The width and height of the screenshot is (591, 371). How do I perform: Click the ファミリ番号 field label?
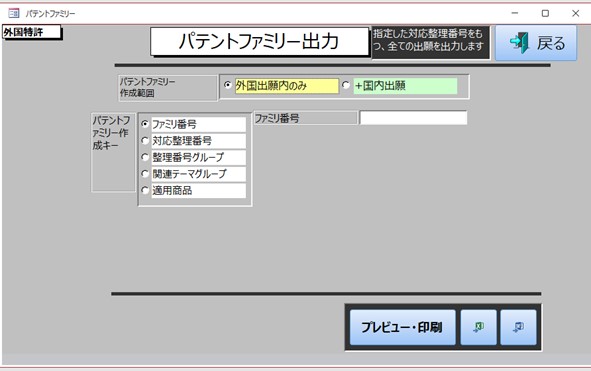(x=305, y=118)
